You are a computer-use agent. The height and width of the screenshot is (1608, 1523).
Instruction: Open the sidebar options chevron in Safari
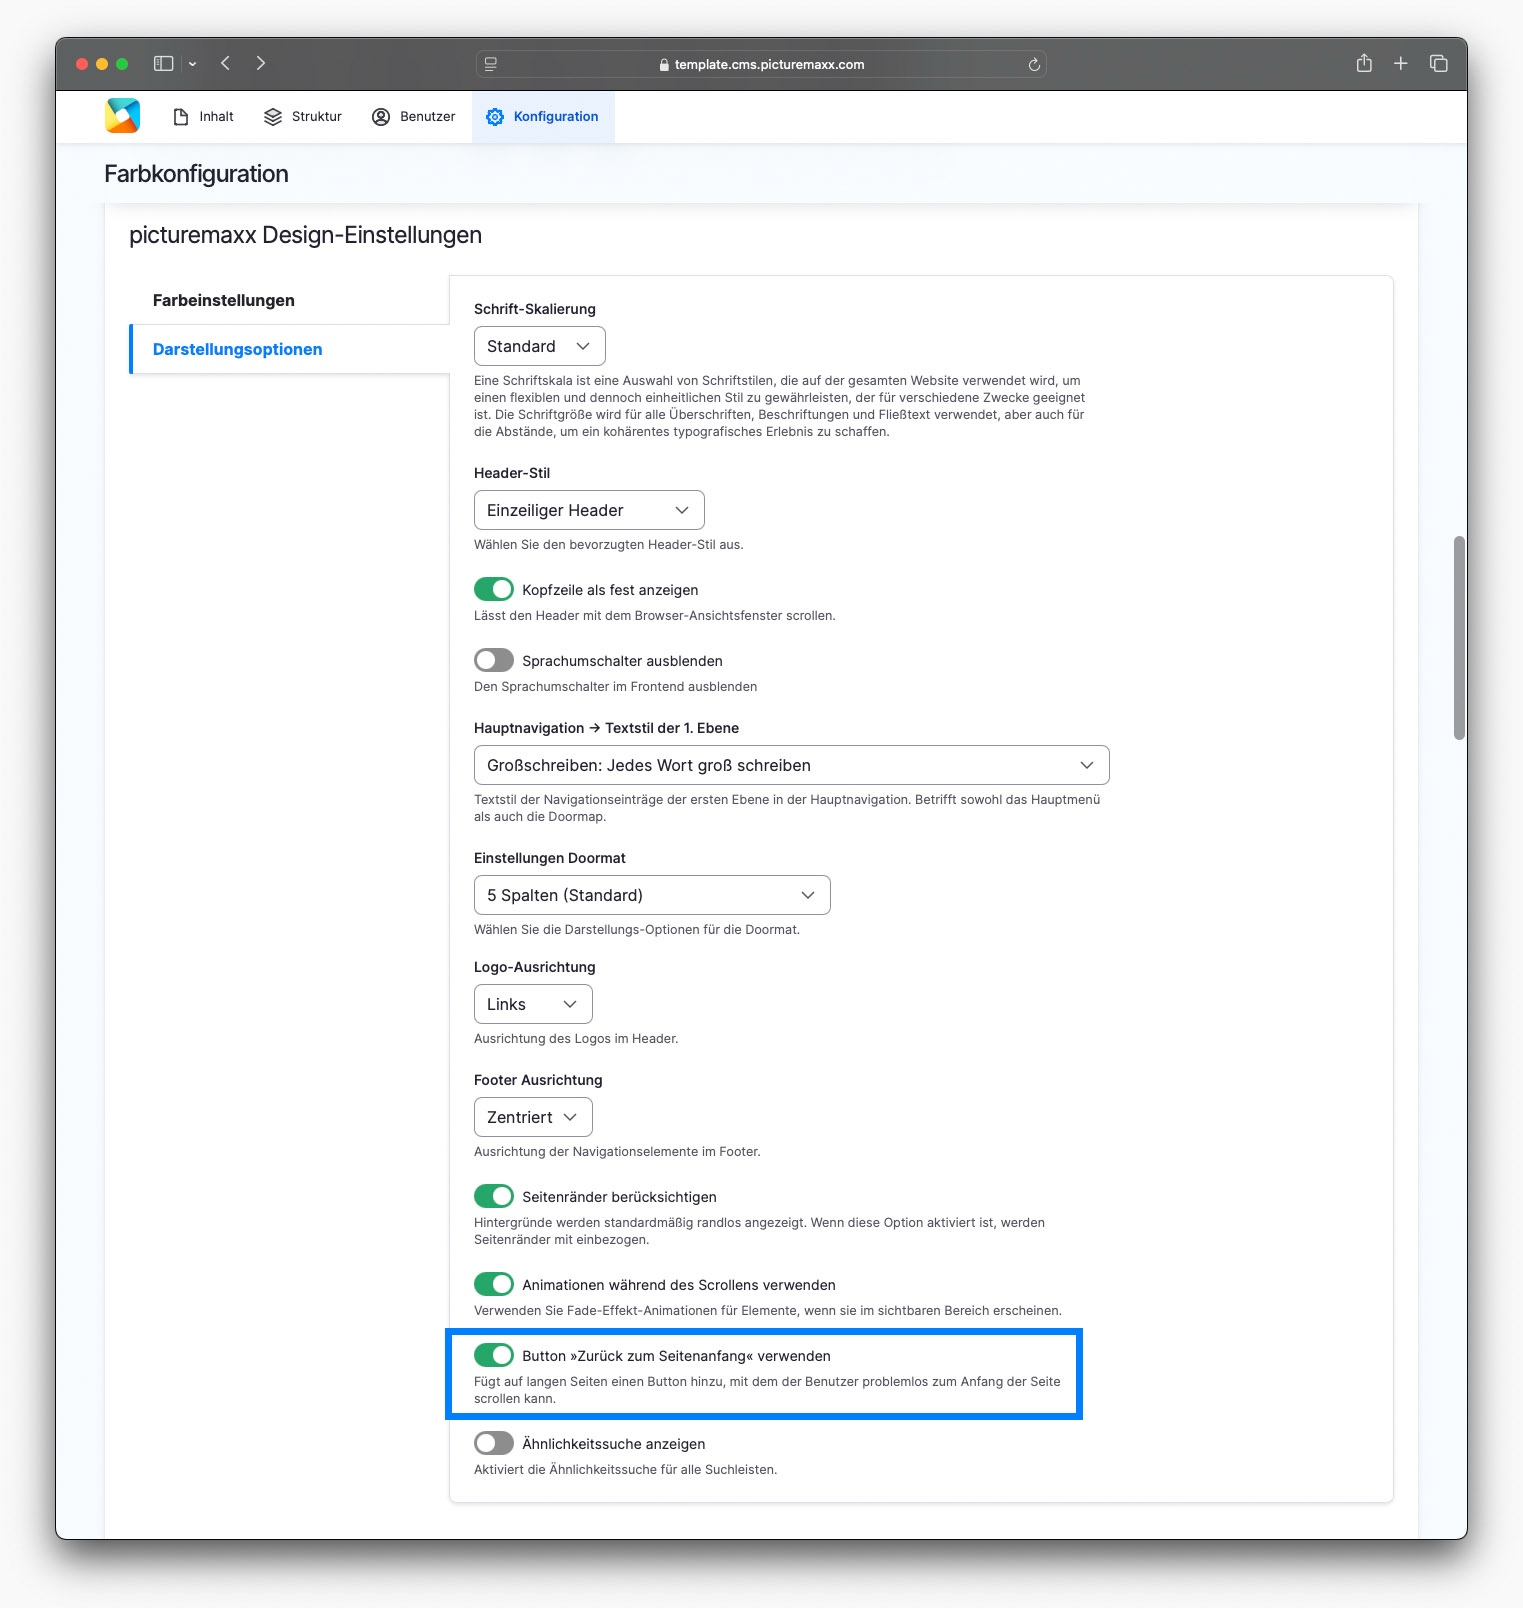(x=192, y=64)
